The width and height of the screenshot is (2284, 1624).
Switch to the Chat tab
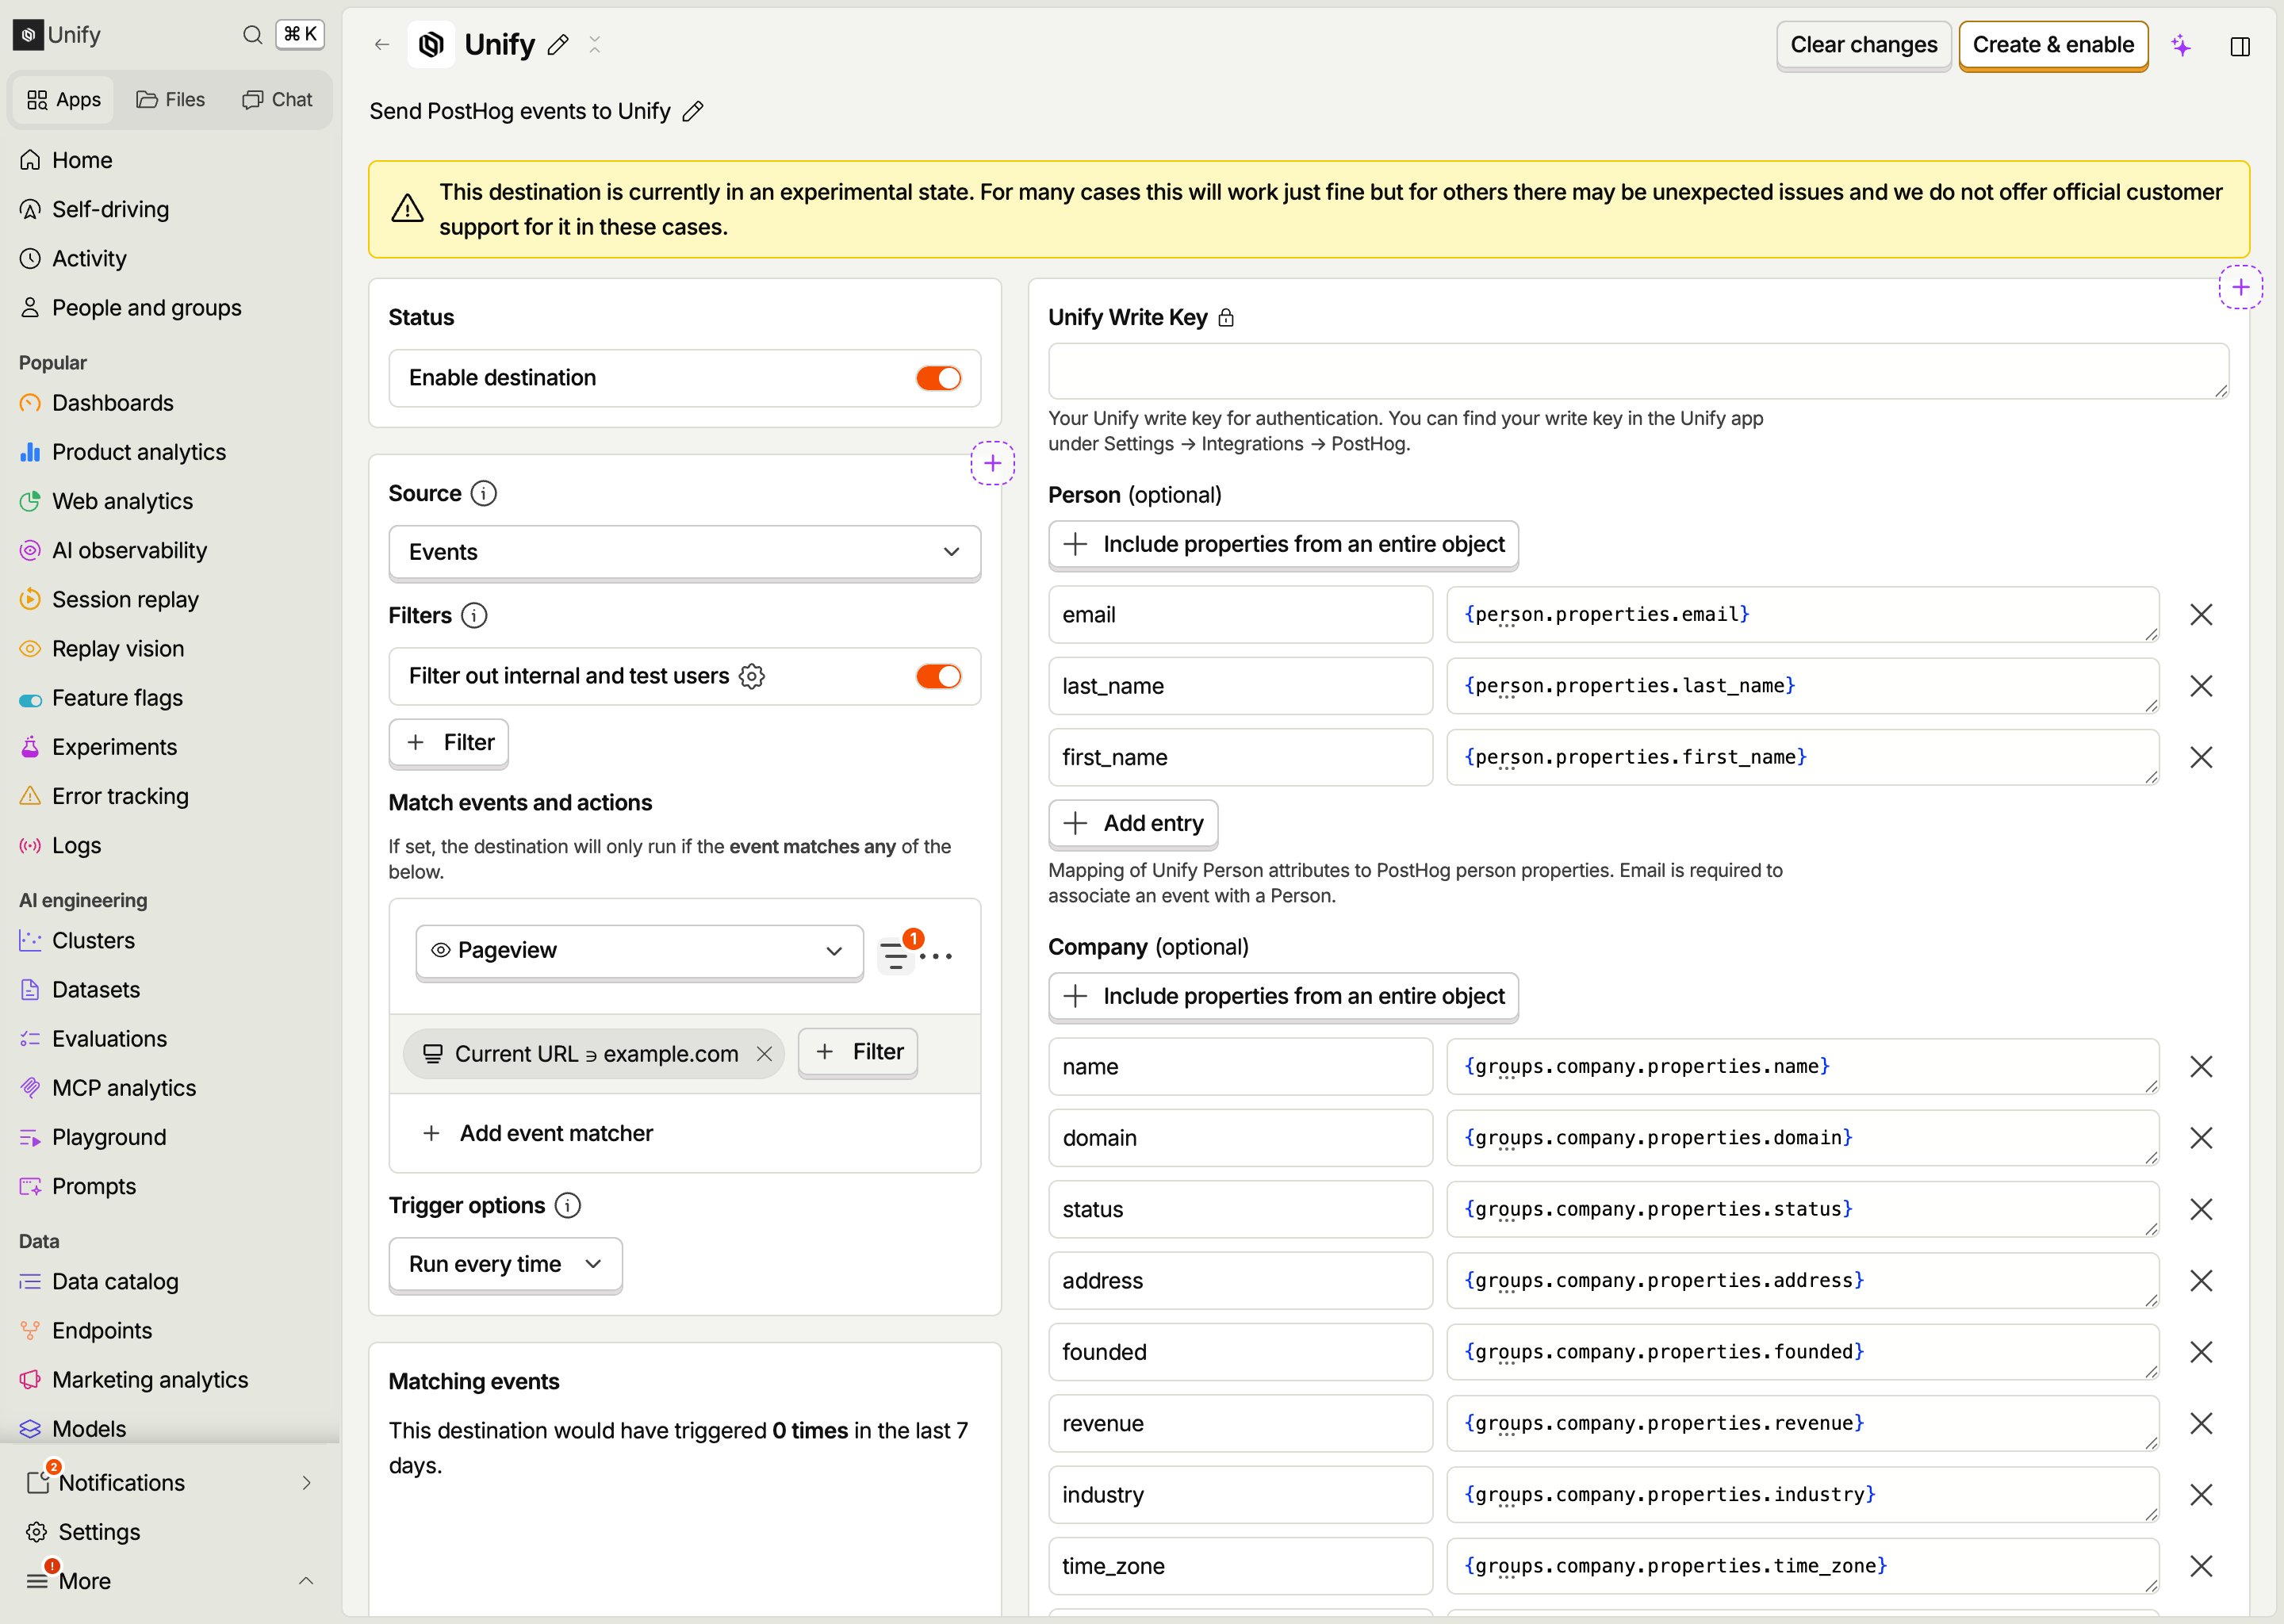(277, 99)
